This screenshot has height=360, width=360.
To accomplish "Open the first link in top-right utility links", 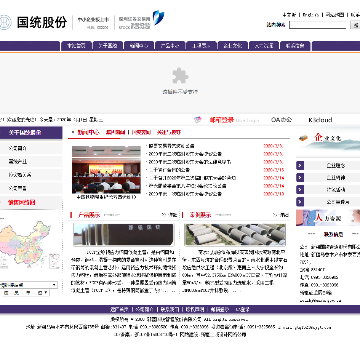I will coord(289,15).
